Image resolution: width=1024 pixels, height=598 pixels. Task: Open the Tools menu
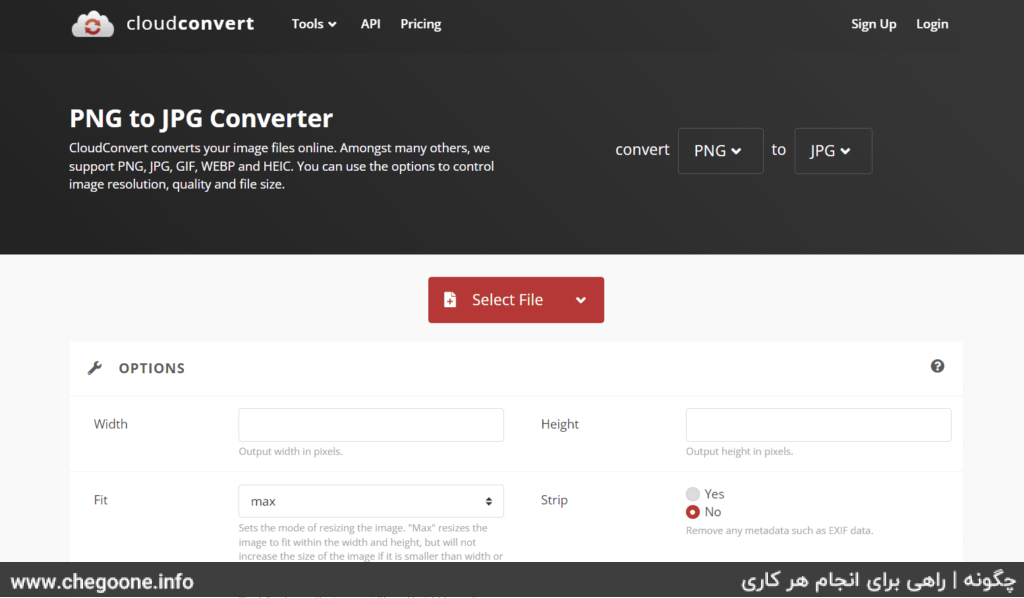[314, 24]
